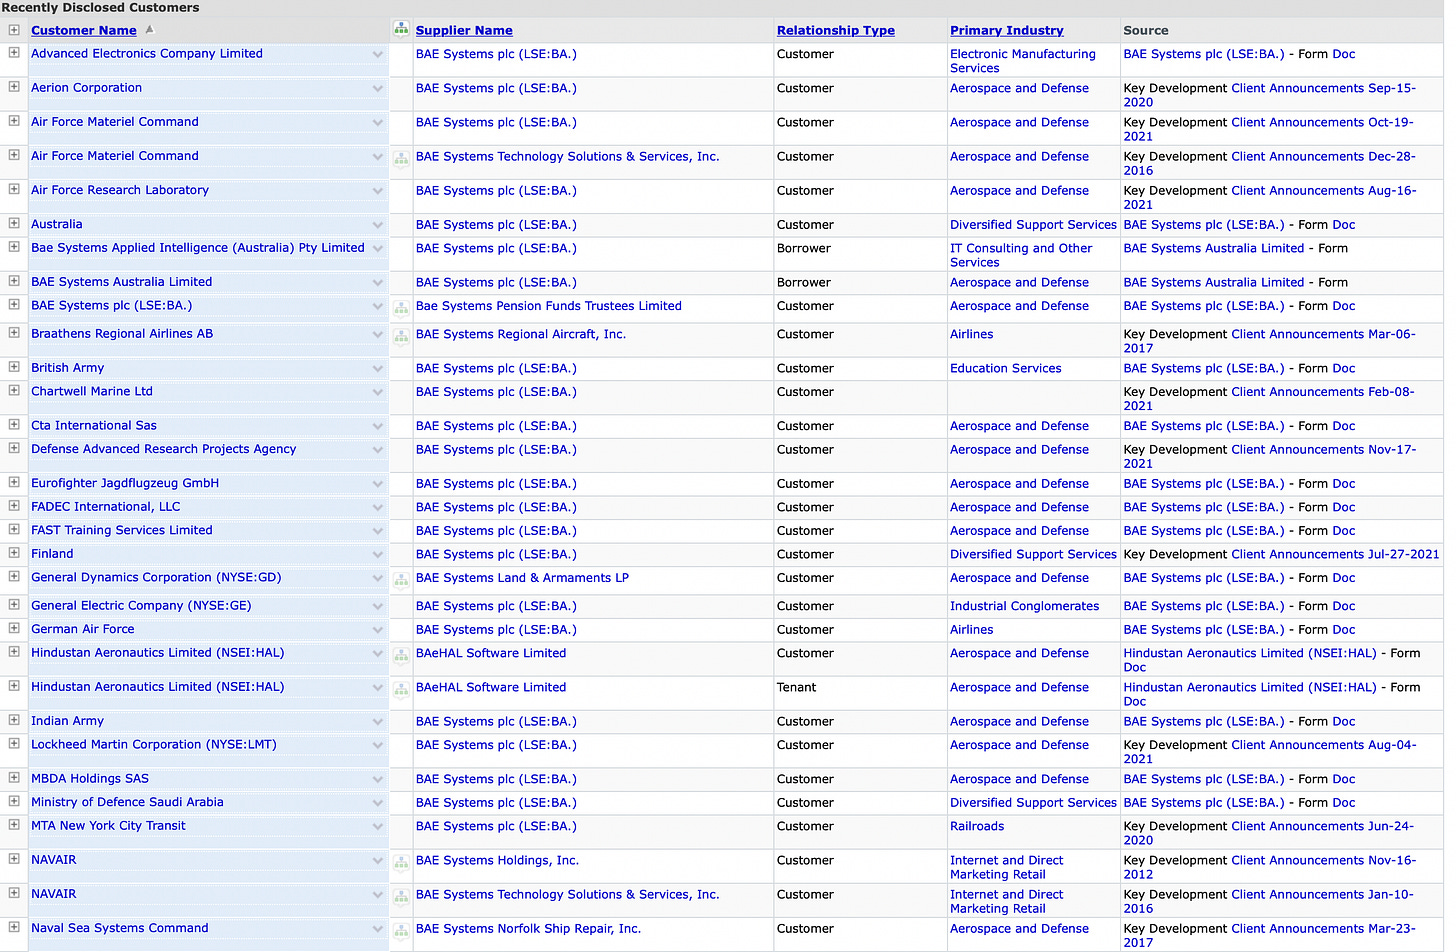1456x952 pixels.
Task: Open Client Announcements Jul-27-2021 source link
Action: point(1335,554)
